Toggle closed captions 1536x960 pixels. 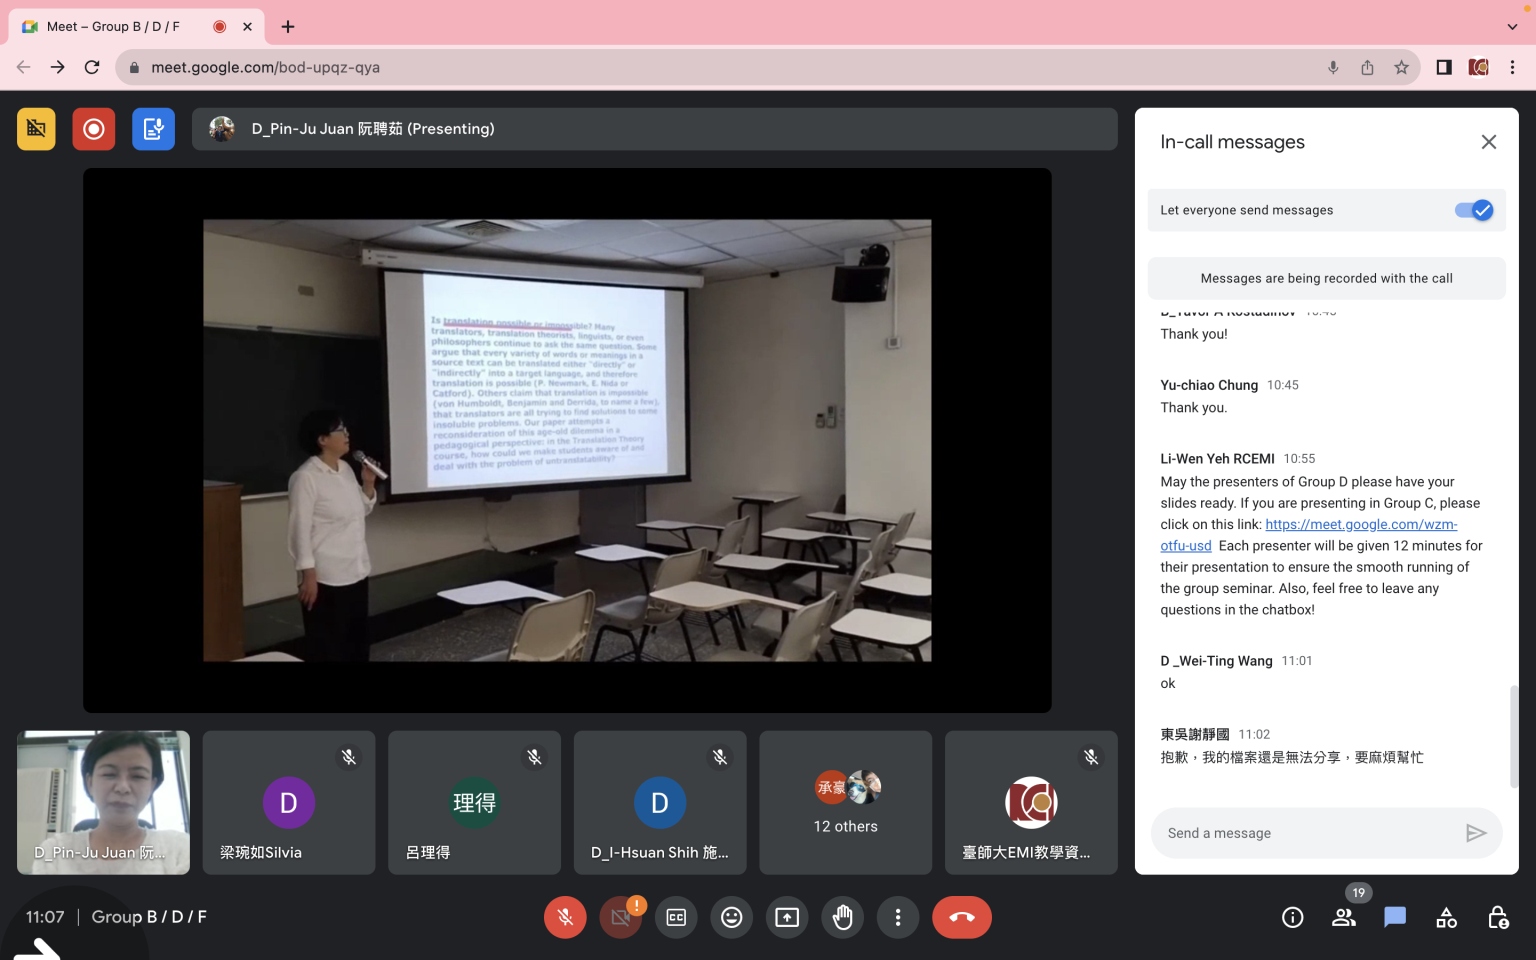(676, 917)
